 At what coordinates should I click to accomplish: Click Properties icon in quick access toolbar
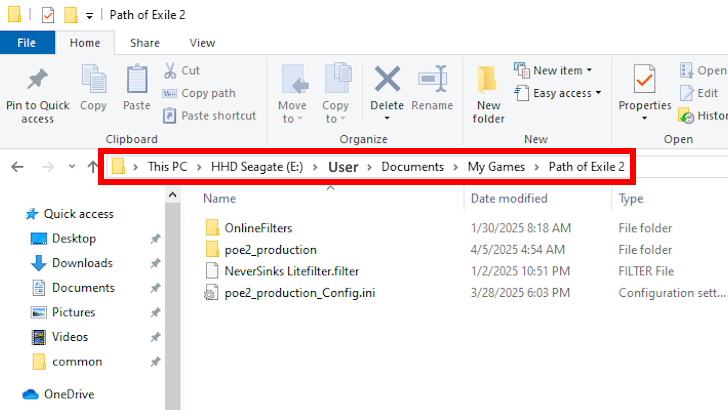(48, 15)
